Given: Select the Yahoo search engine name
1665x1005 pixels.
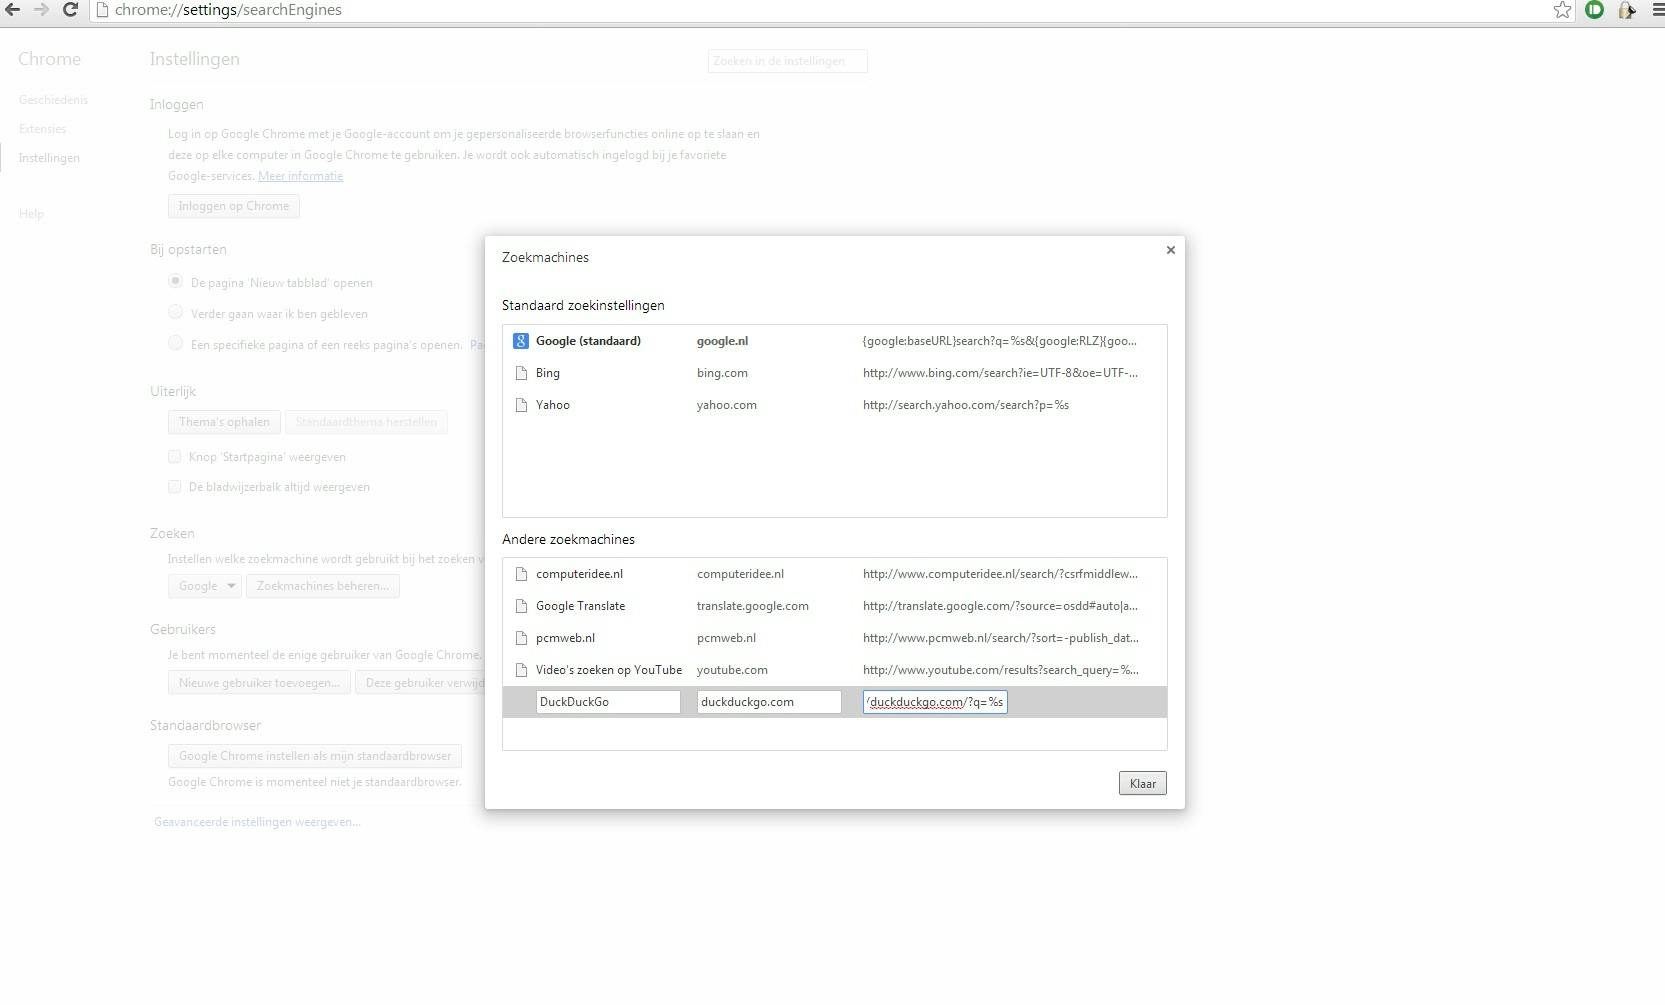Looking at the screenshot, I should tap(553, 405).
